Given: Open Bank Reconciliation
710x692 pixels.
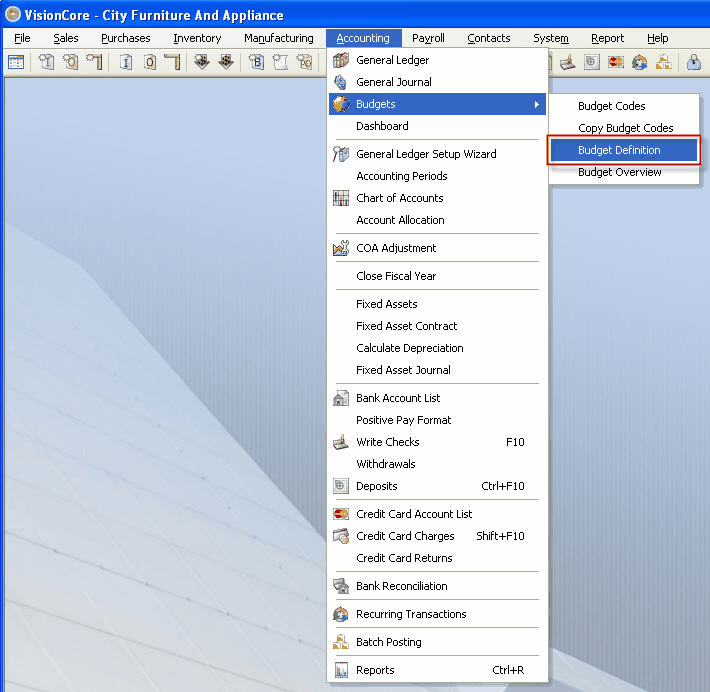Looking at the screenshot, I should click(437, 586).
